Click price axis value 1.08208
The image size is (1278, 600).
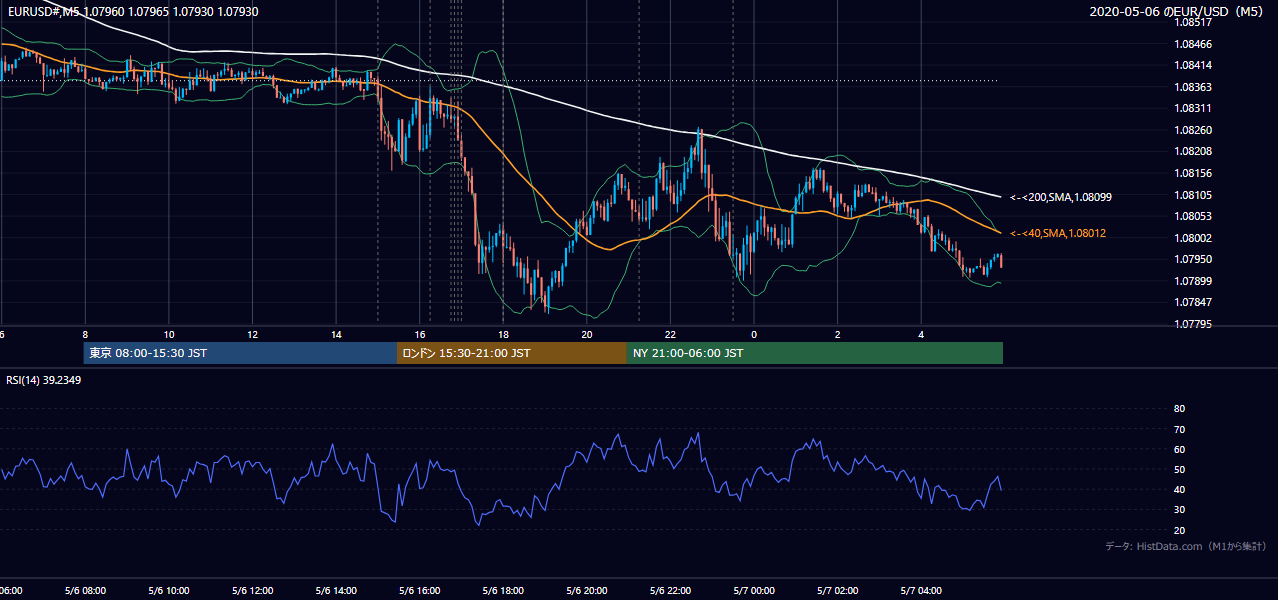[x=1193, y=151]
